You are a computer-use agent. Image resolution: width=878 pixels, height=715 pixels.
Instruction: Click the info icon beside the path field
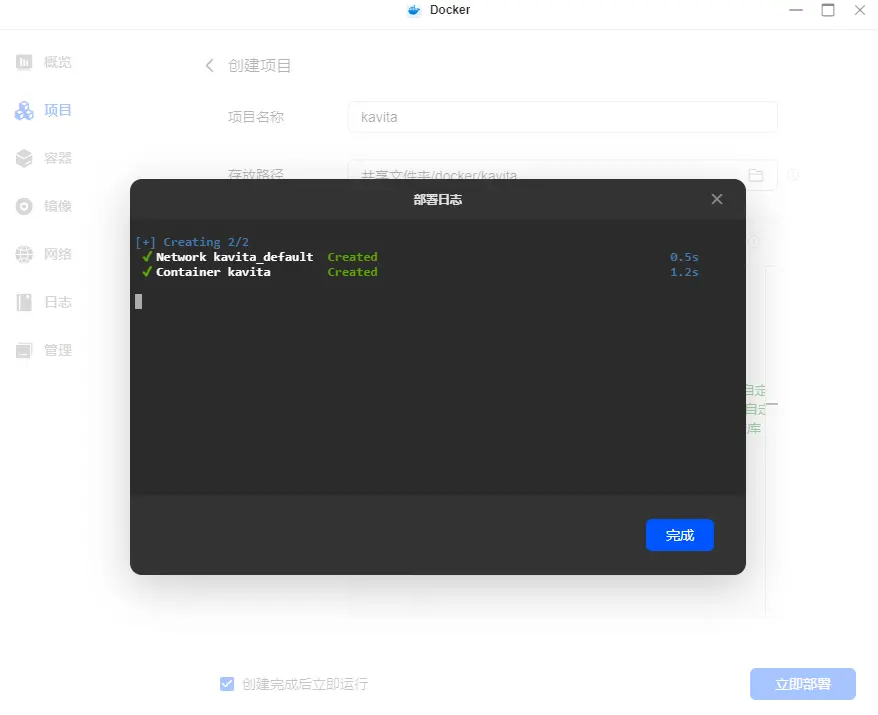[793, 175]
